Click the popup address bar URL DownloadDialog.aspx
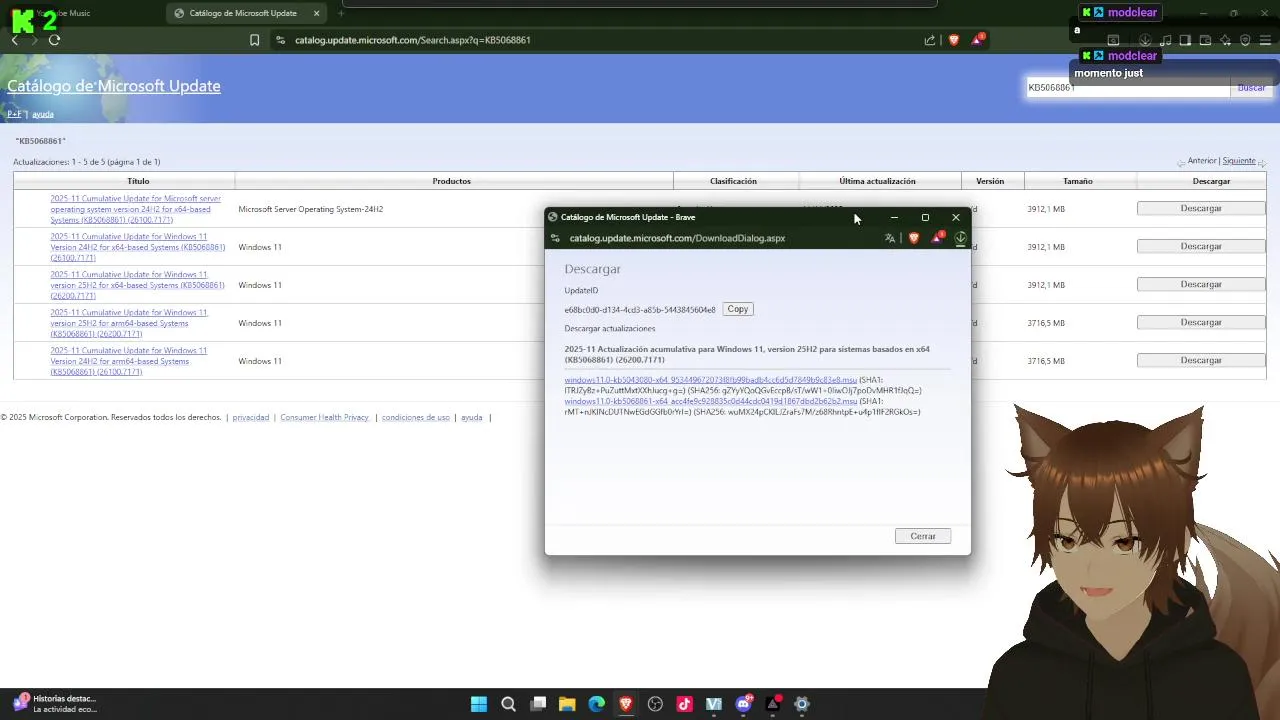 (677, 238)
